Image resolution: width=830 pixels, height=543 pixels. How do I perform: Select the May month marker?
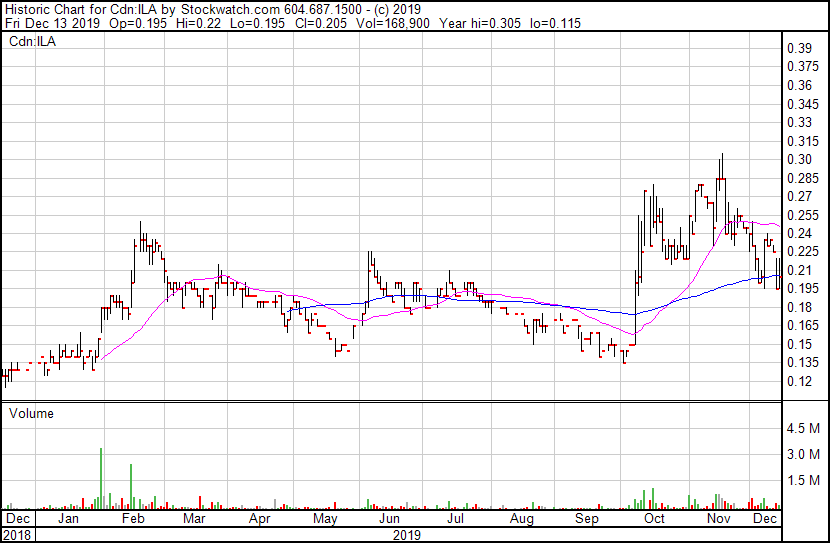click(x=325, y=520)
